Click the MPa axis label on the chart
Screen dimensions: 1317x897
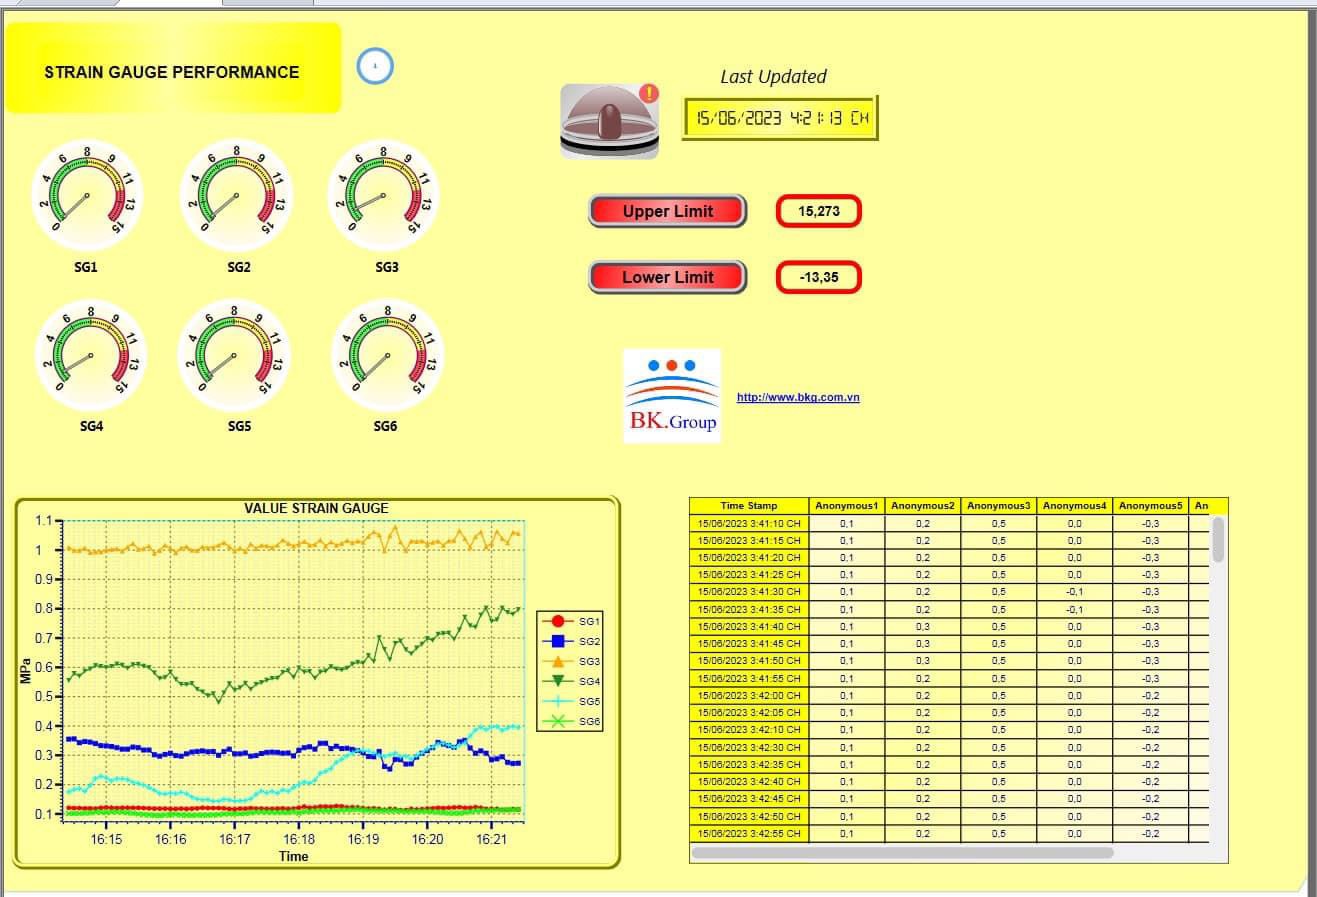[26, 670]
